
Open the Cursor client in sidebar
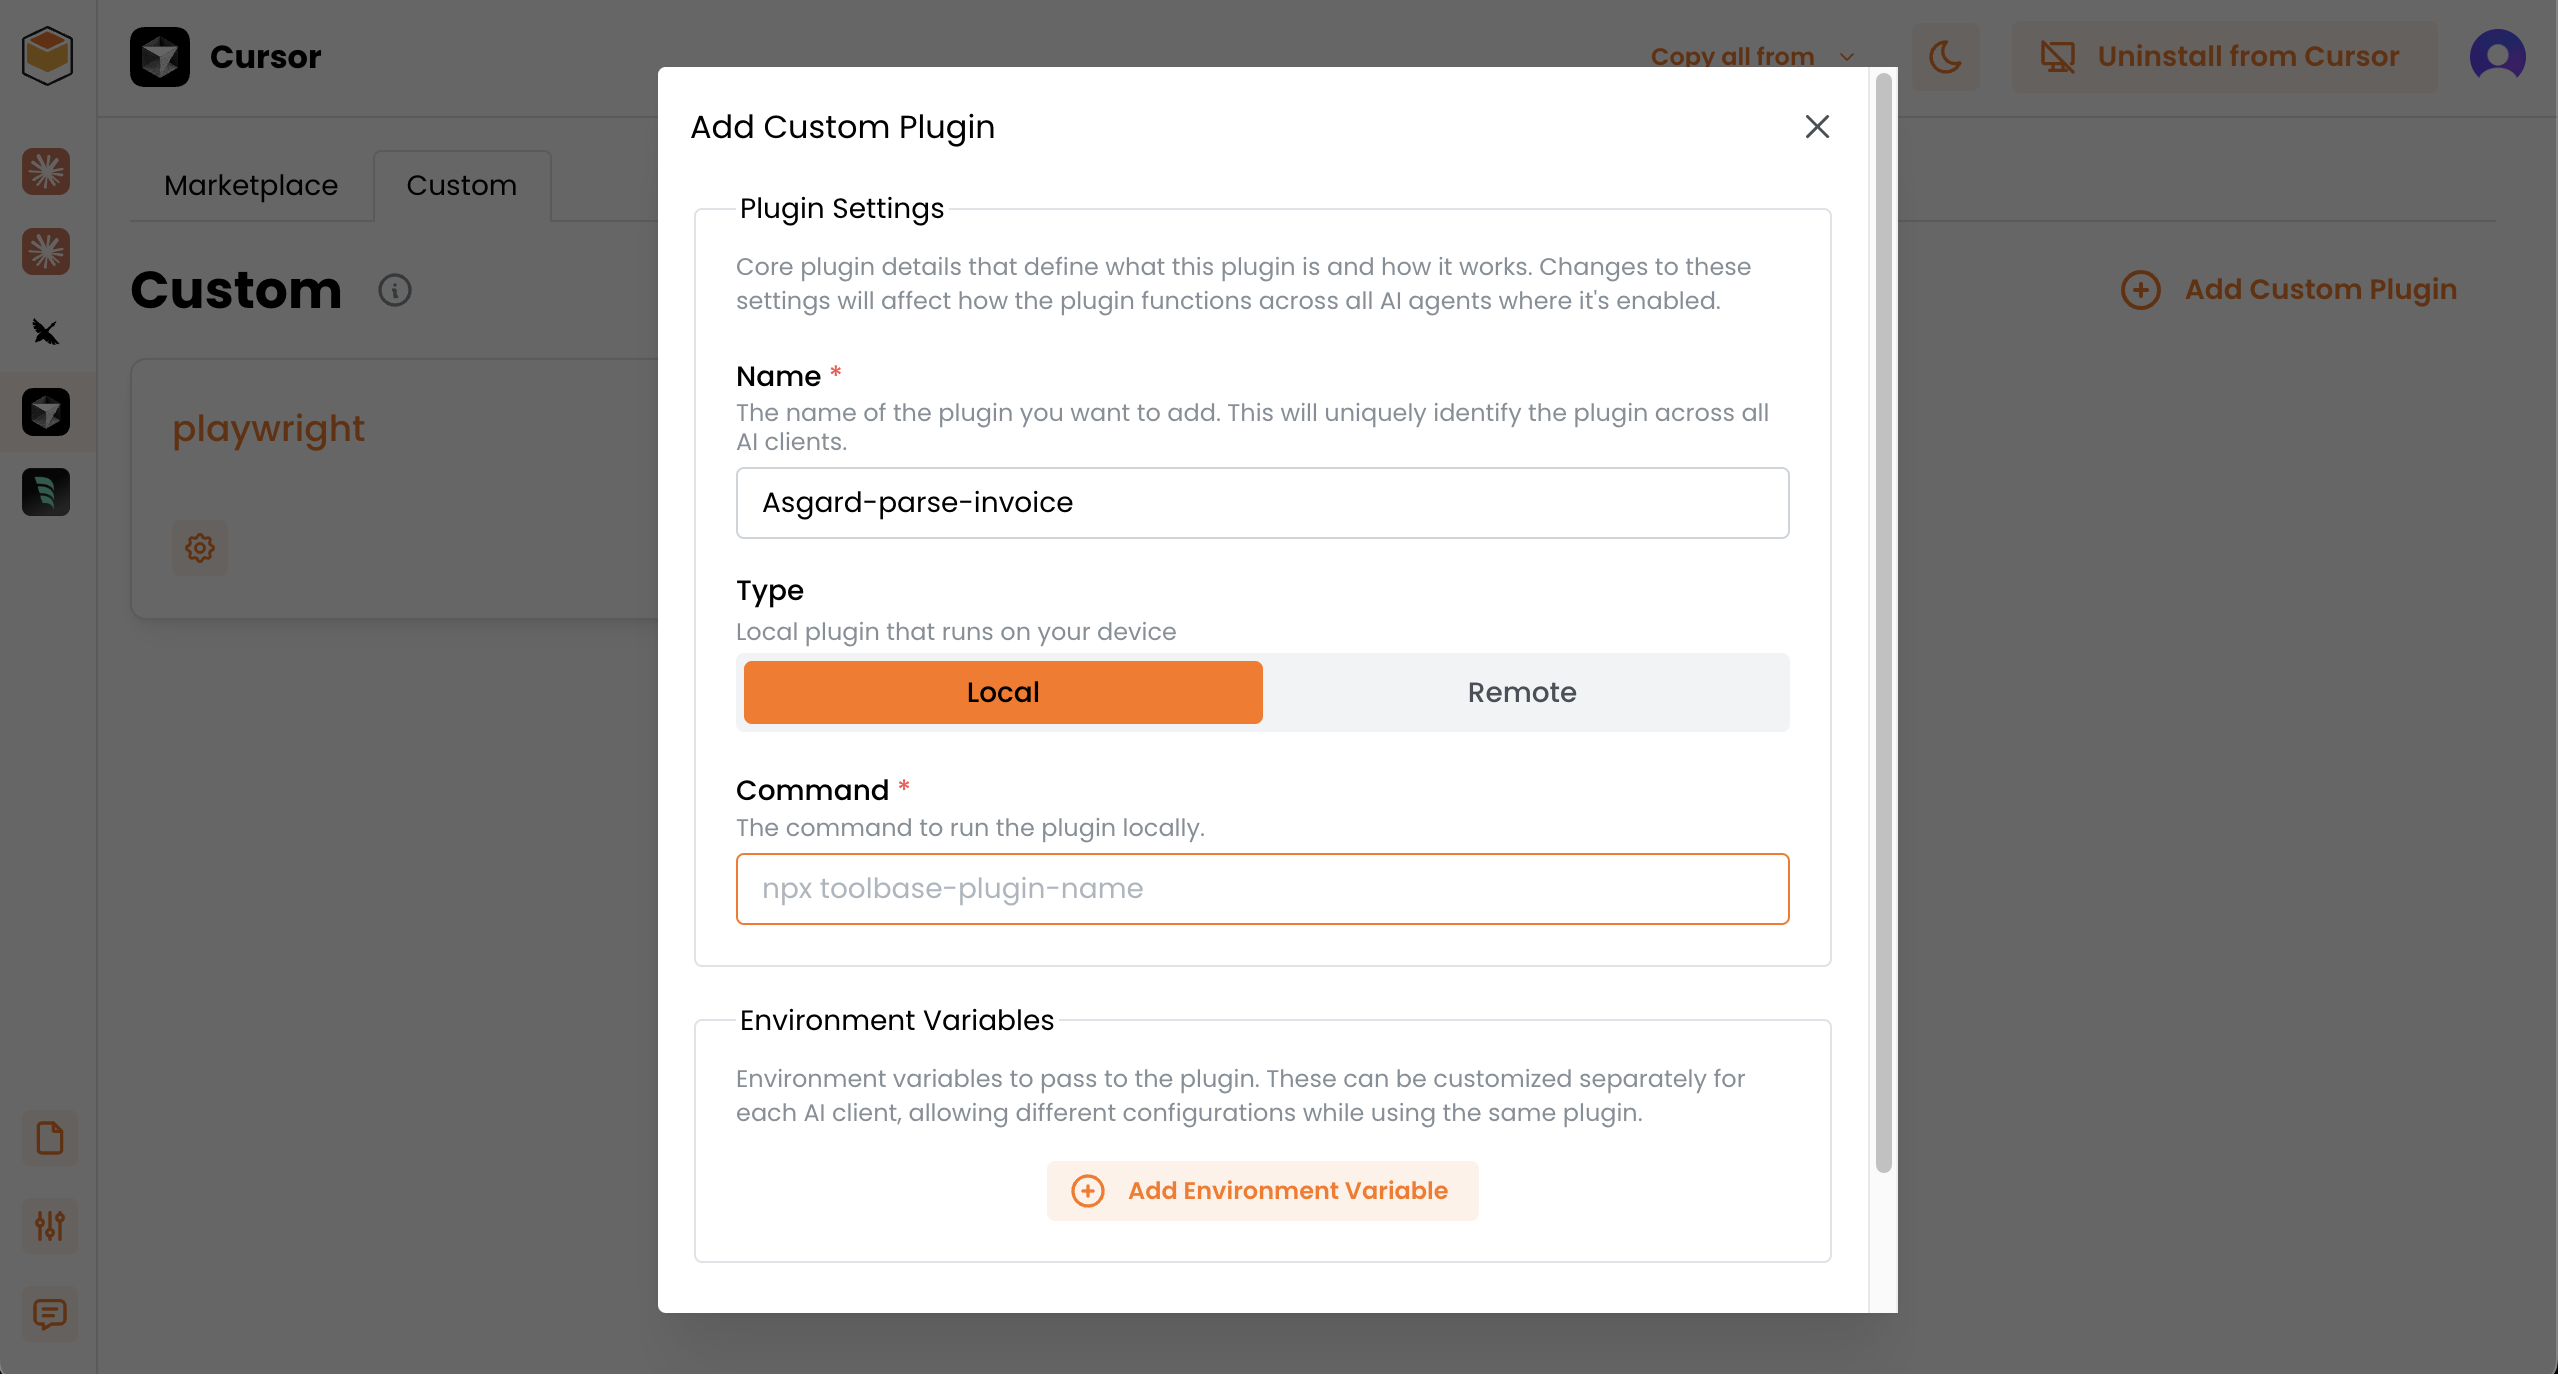coord(46,412)
